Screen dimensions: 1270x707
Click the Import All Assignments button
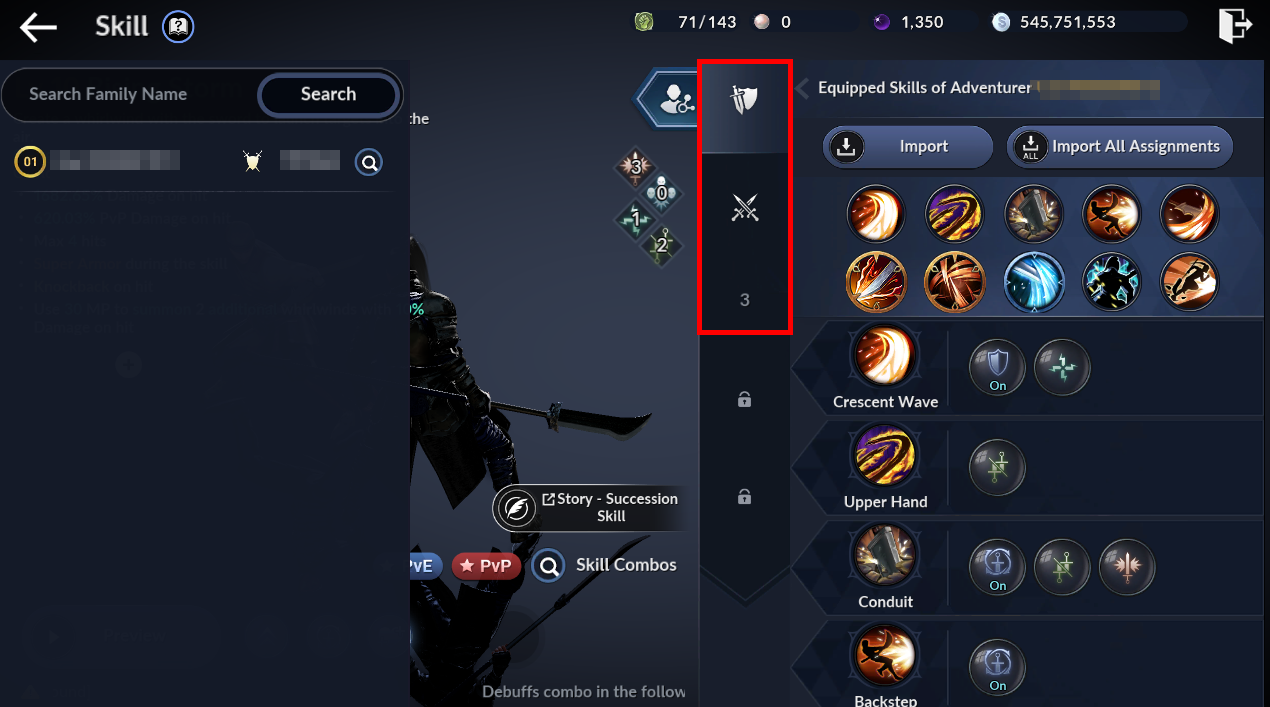[x=1120, y=147]
